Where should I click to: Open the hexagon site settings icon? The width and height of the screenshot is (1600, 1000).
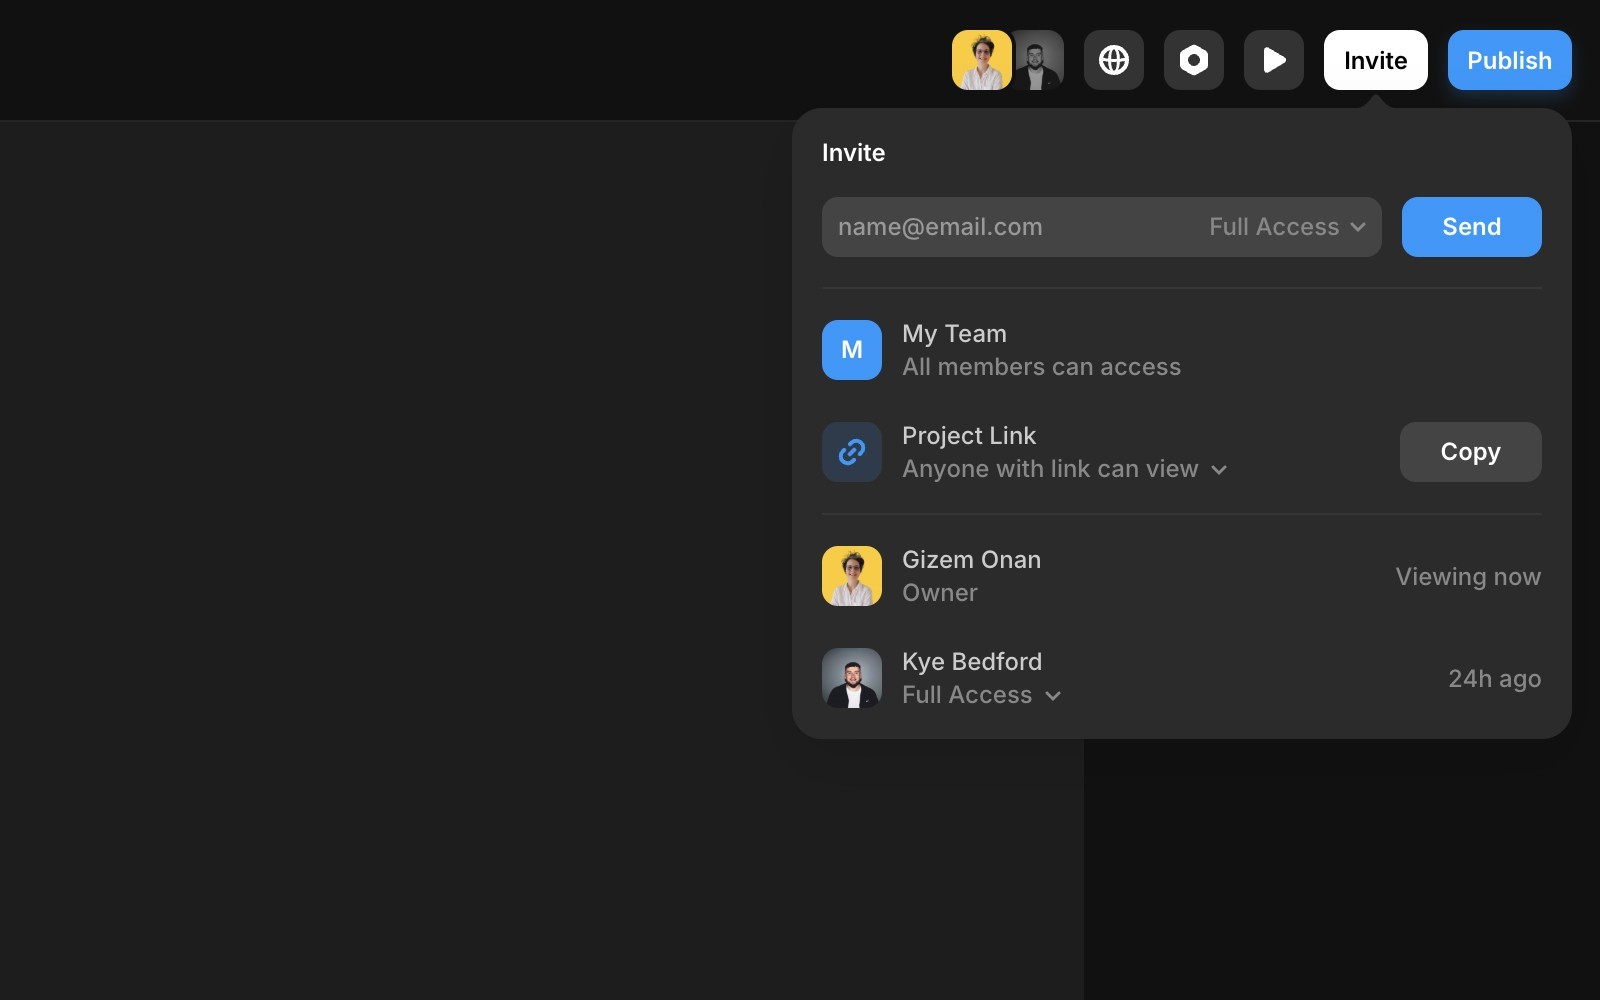pos(1194,60)
